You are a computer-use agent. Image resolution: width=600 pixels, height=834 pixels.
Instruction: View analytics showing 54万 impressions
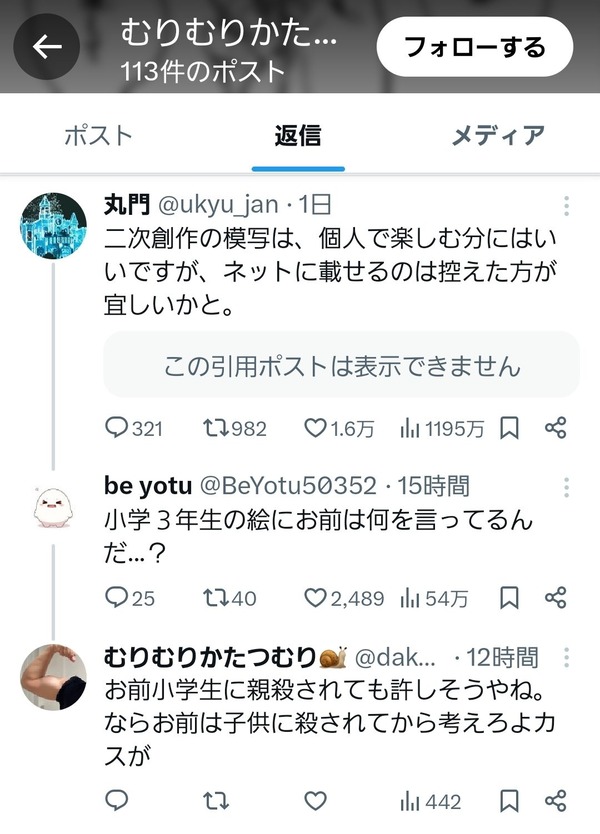(434, 598)
